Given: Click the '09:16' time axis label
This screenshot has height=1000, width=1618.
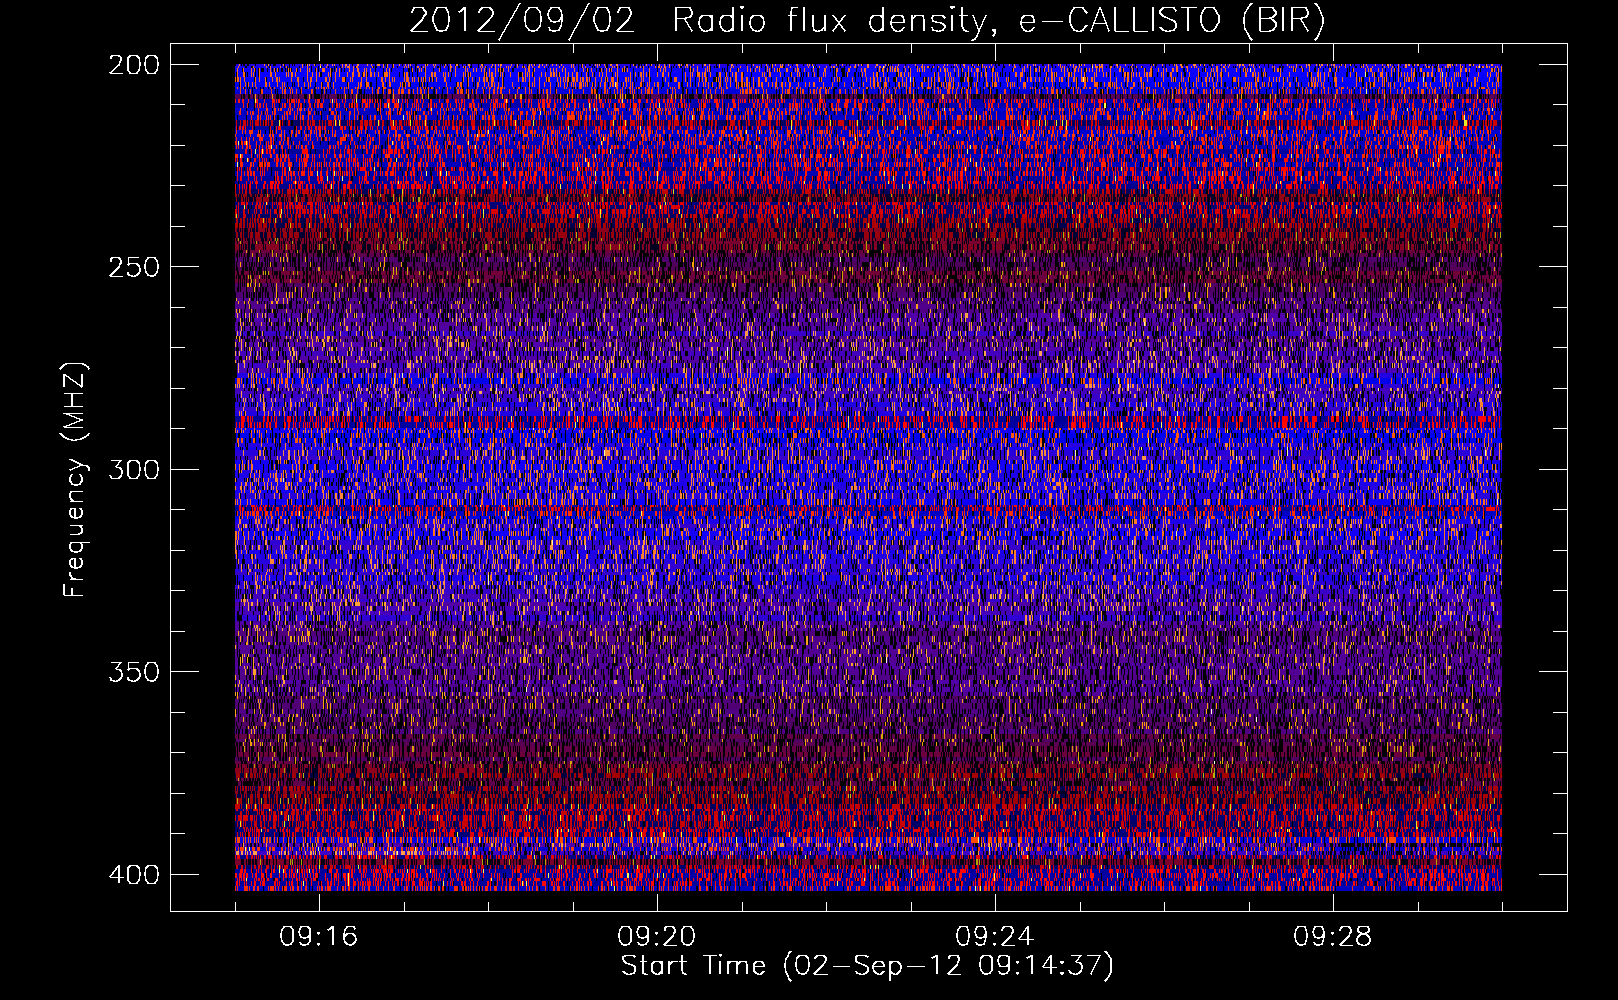Looking at the screenshot, I should 319,937.
